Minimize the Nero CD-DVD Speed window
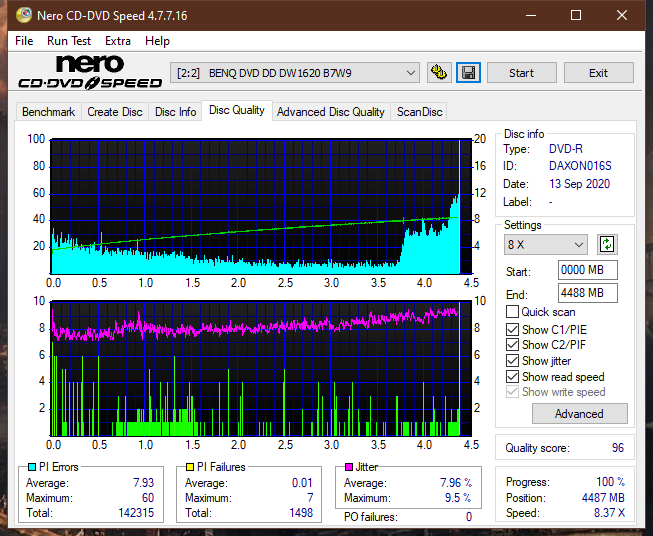 [531, 15]
